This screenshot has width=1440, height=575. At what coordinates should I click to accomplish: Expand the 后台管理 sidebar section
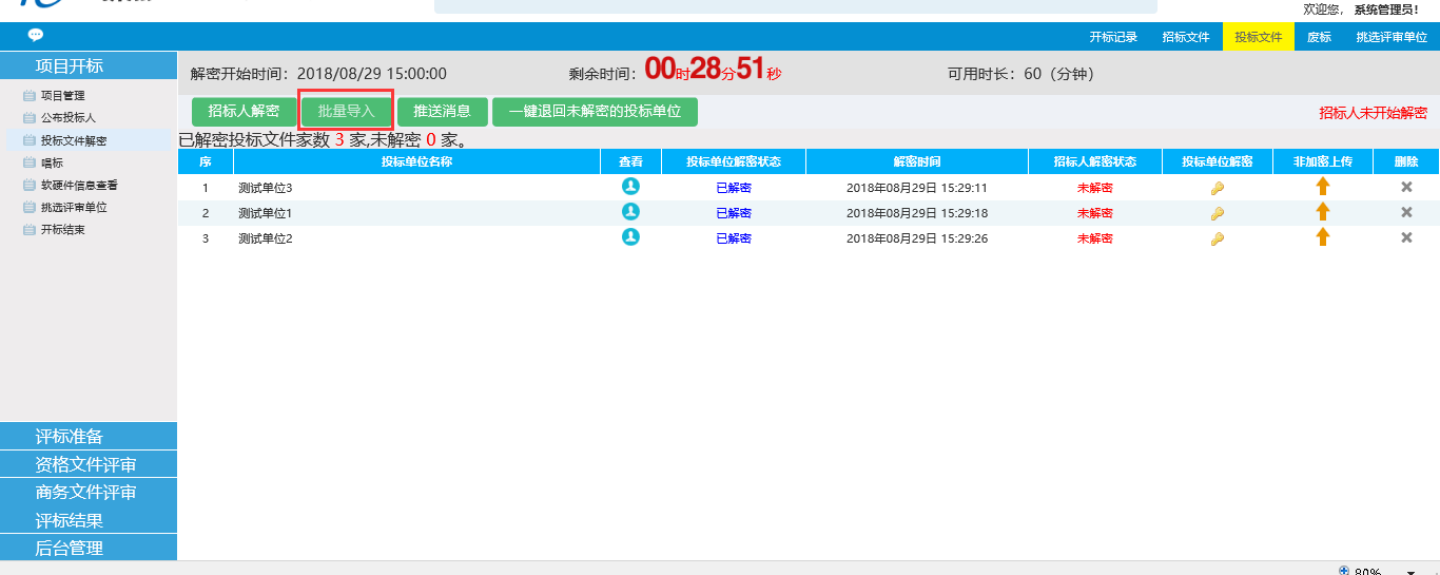pos(69,548)
